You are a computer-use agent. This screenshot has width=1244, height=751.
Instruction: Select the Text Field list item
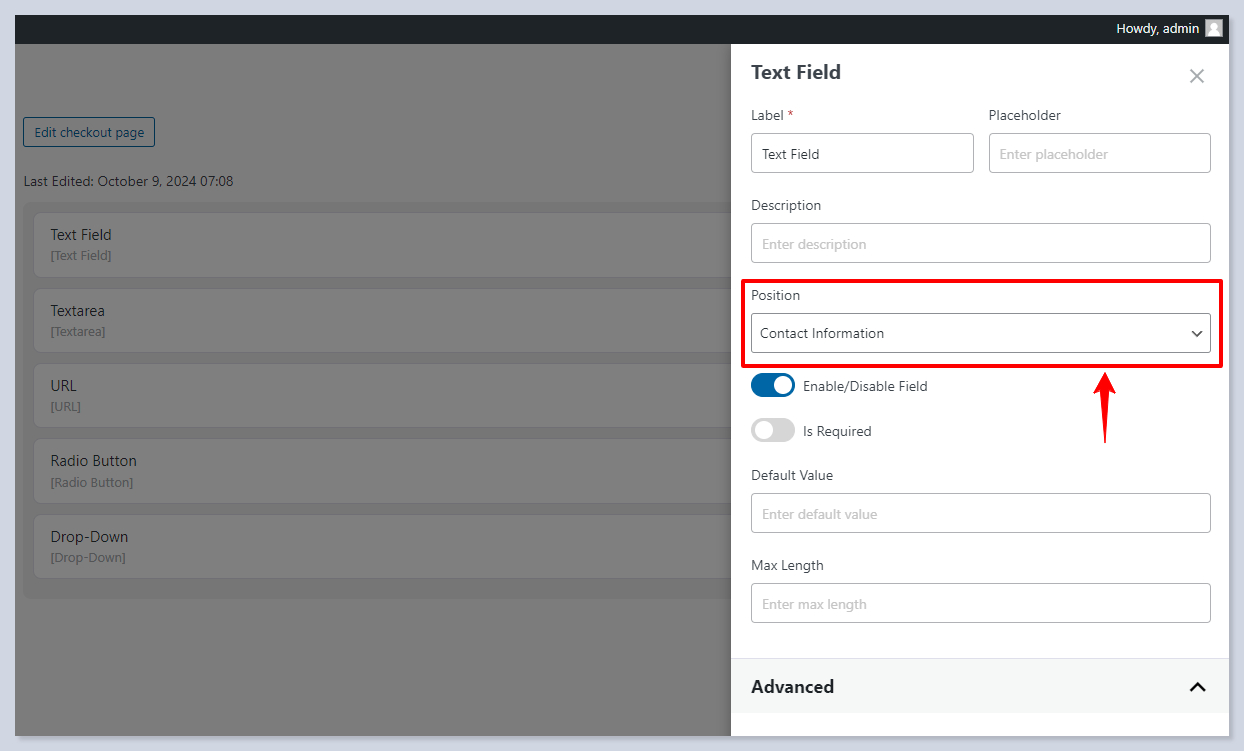click(x=380, y=244)
